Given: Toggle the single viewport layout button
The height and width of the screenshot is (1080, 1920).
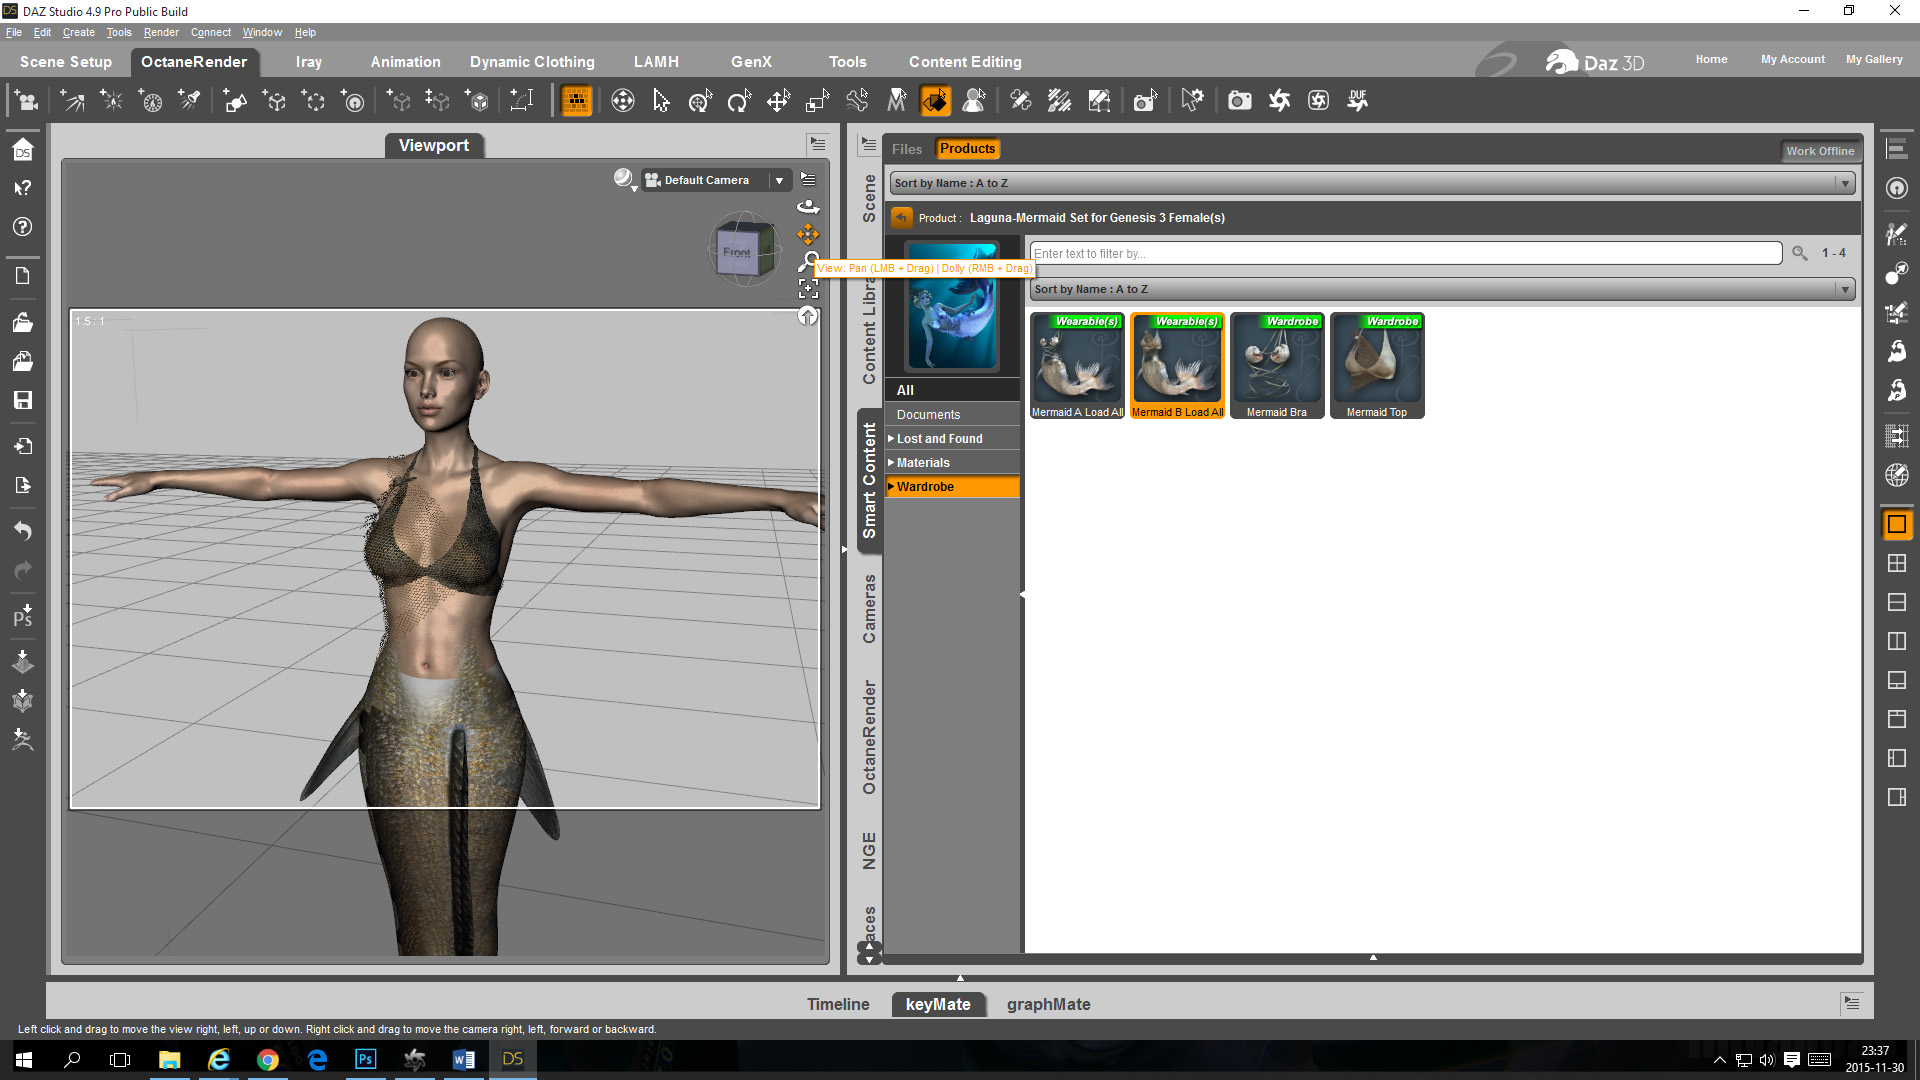Looking at the screenshot, I should (1896, 524).
